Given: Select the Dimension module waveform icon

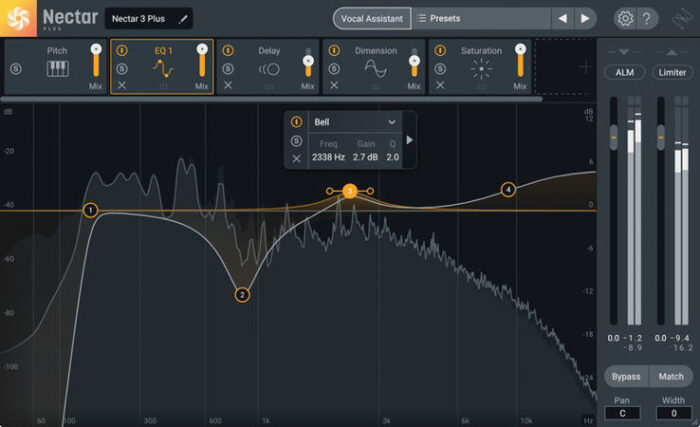Looking at the screenshot, I should pyautogui.click(x=375, y=68).
